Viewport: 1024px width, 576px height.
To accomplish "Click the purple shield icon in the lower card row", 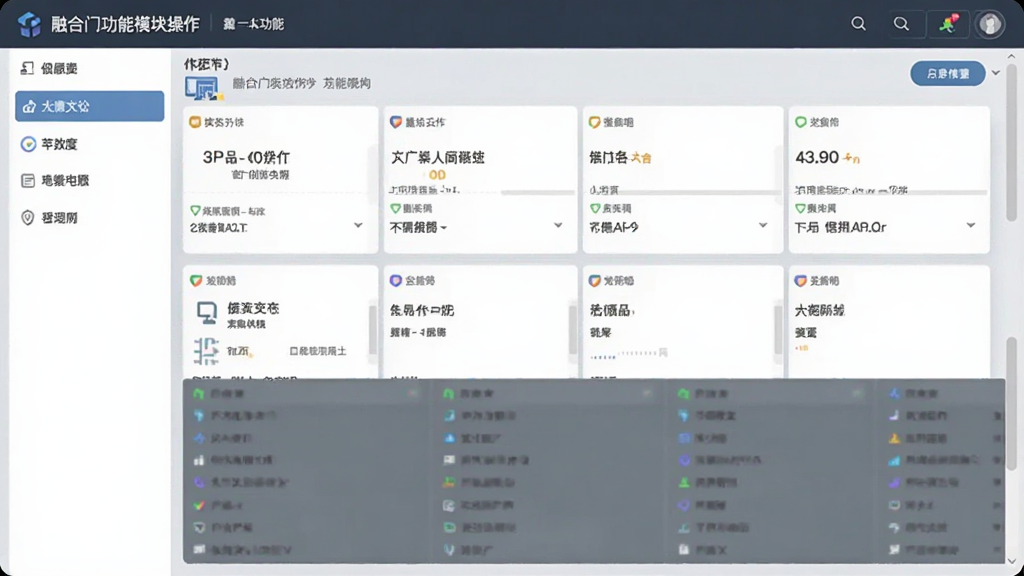I will click(x=396, y=281).
